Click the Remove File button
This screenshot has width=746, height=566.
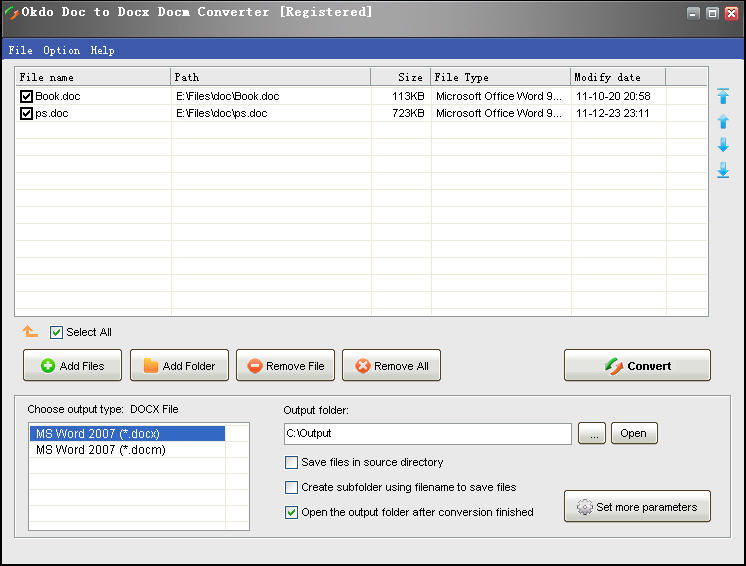click(285, 365)
